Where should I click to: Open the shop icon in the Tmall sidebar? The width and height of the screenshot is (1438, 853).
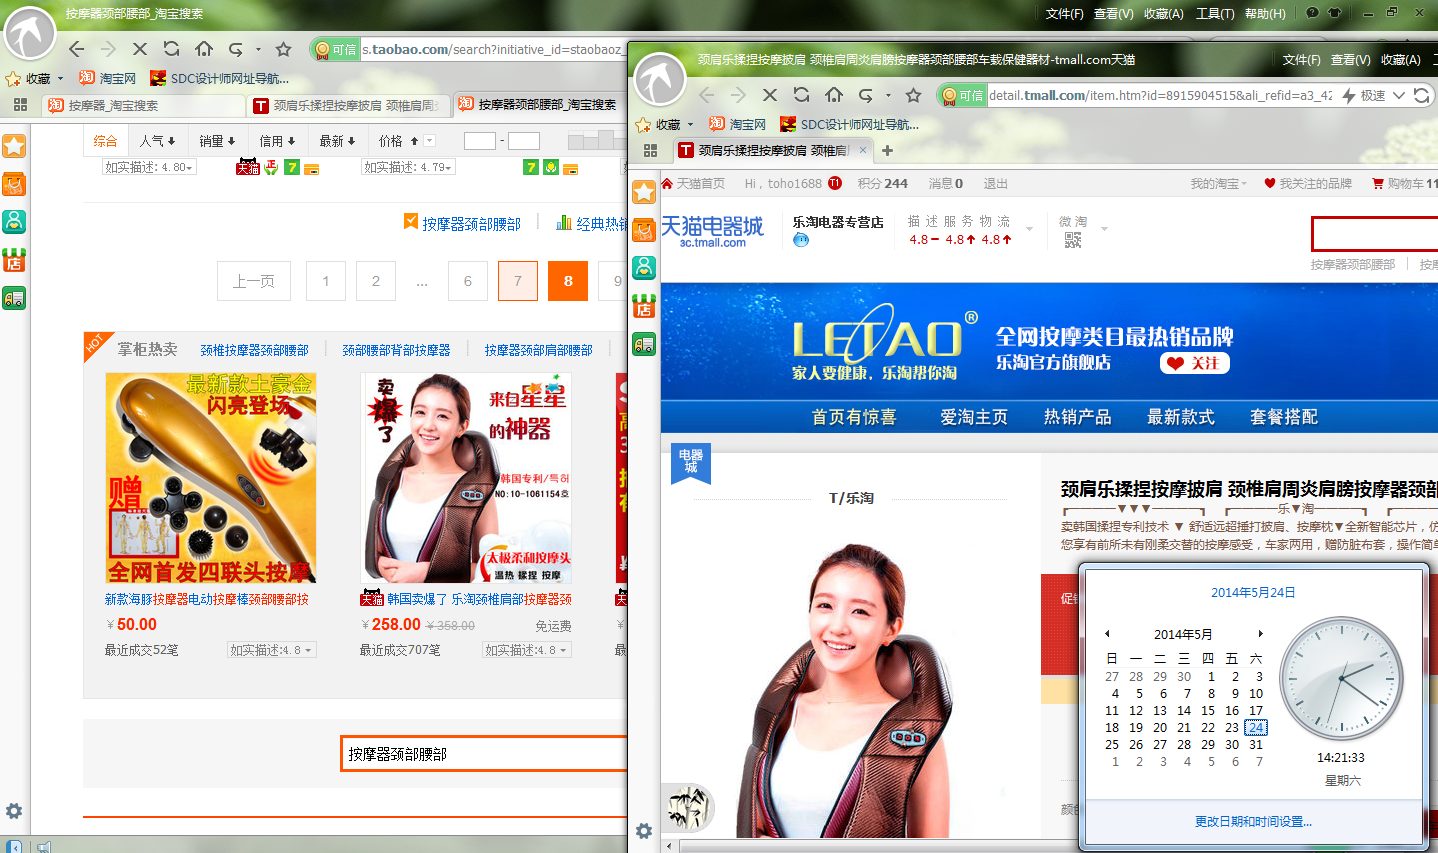(644, 306)
